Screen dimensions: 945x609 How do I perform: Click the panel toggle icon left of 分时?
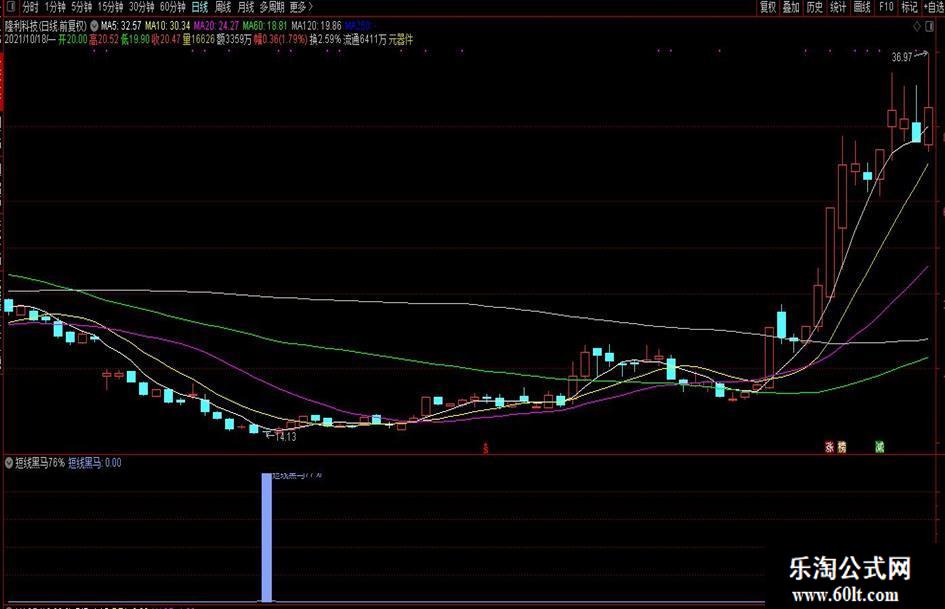pyautogui.click(x=10, y=7)
